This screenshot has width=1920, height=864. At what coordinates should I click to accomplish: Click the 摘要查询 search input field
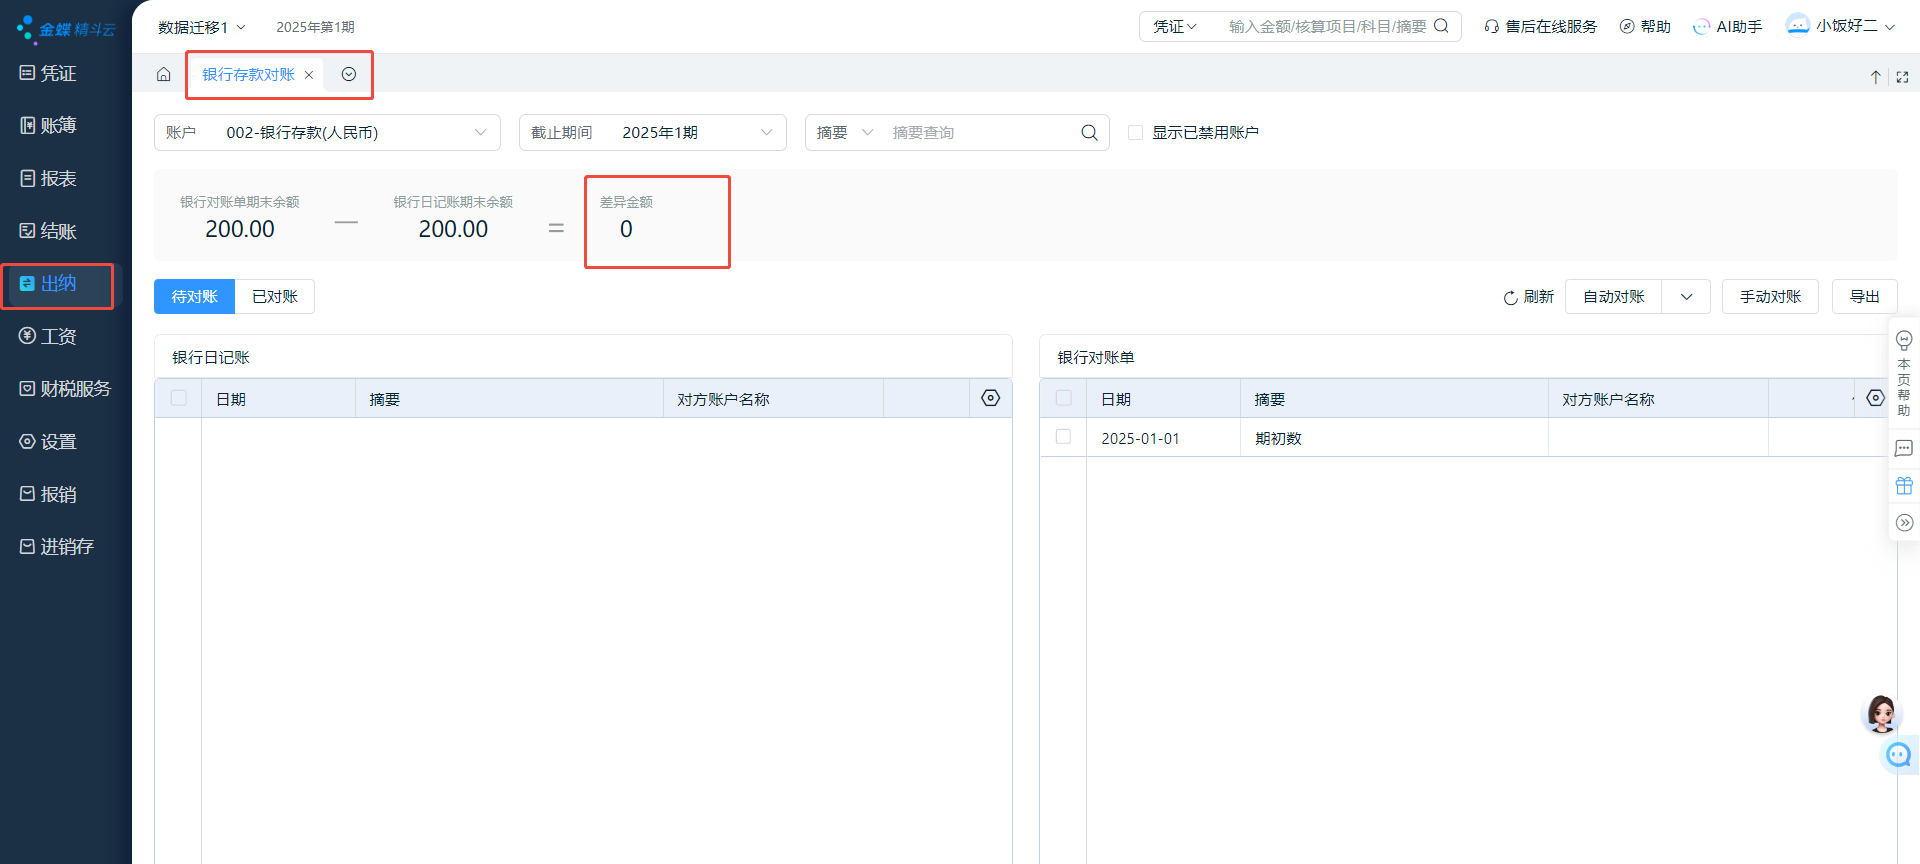980,133
